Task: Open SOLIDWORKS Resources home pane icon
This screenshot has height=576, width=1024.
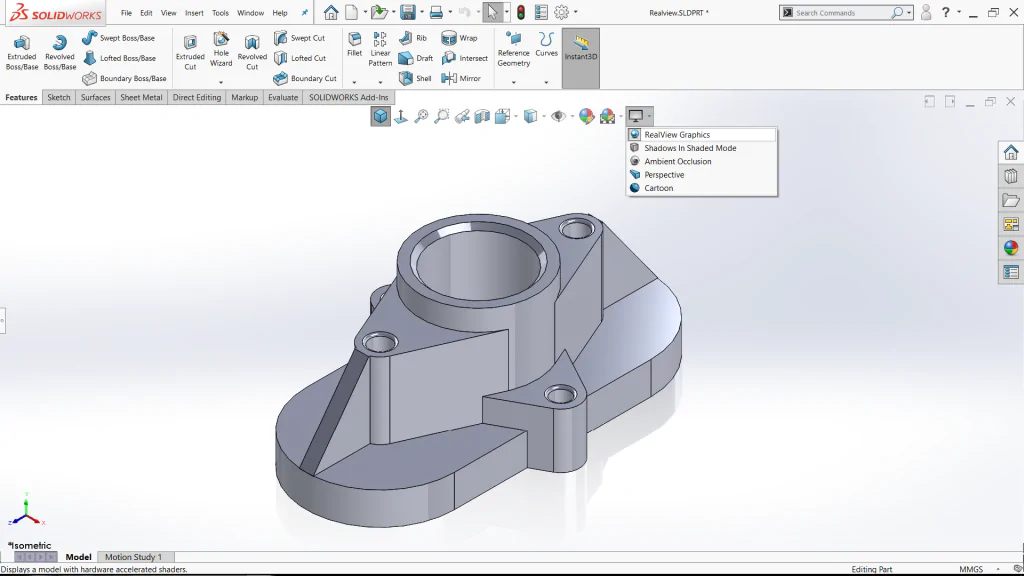Action: (1011, 152)
